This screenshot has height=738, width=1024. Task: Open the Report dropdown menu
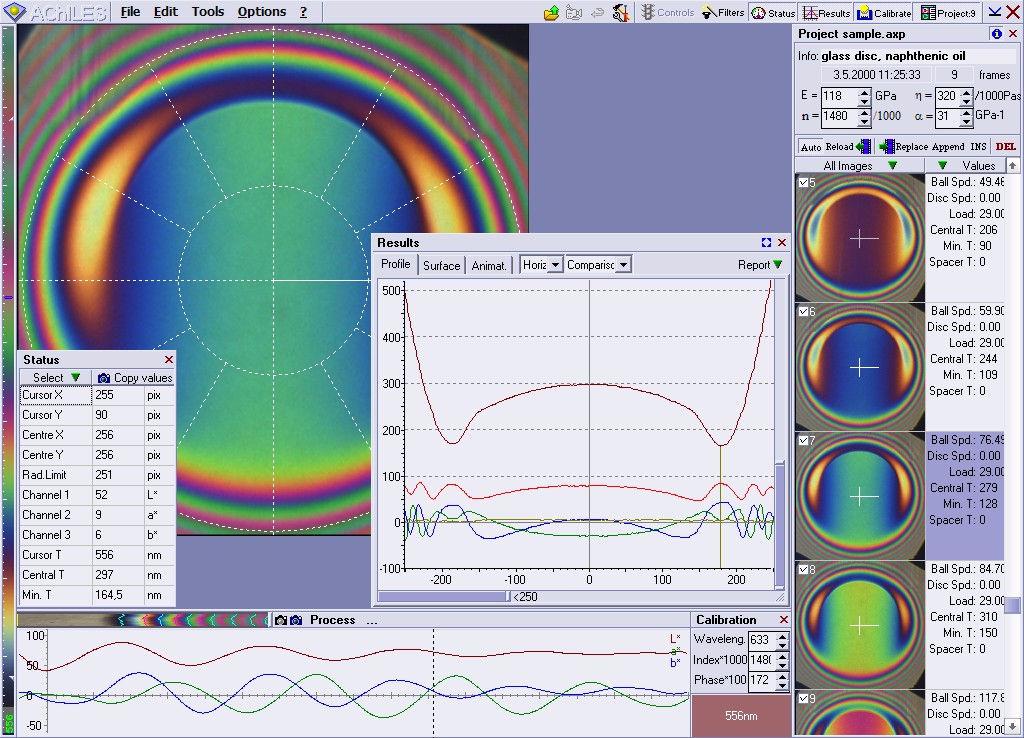click(760, 265)
